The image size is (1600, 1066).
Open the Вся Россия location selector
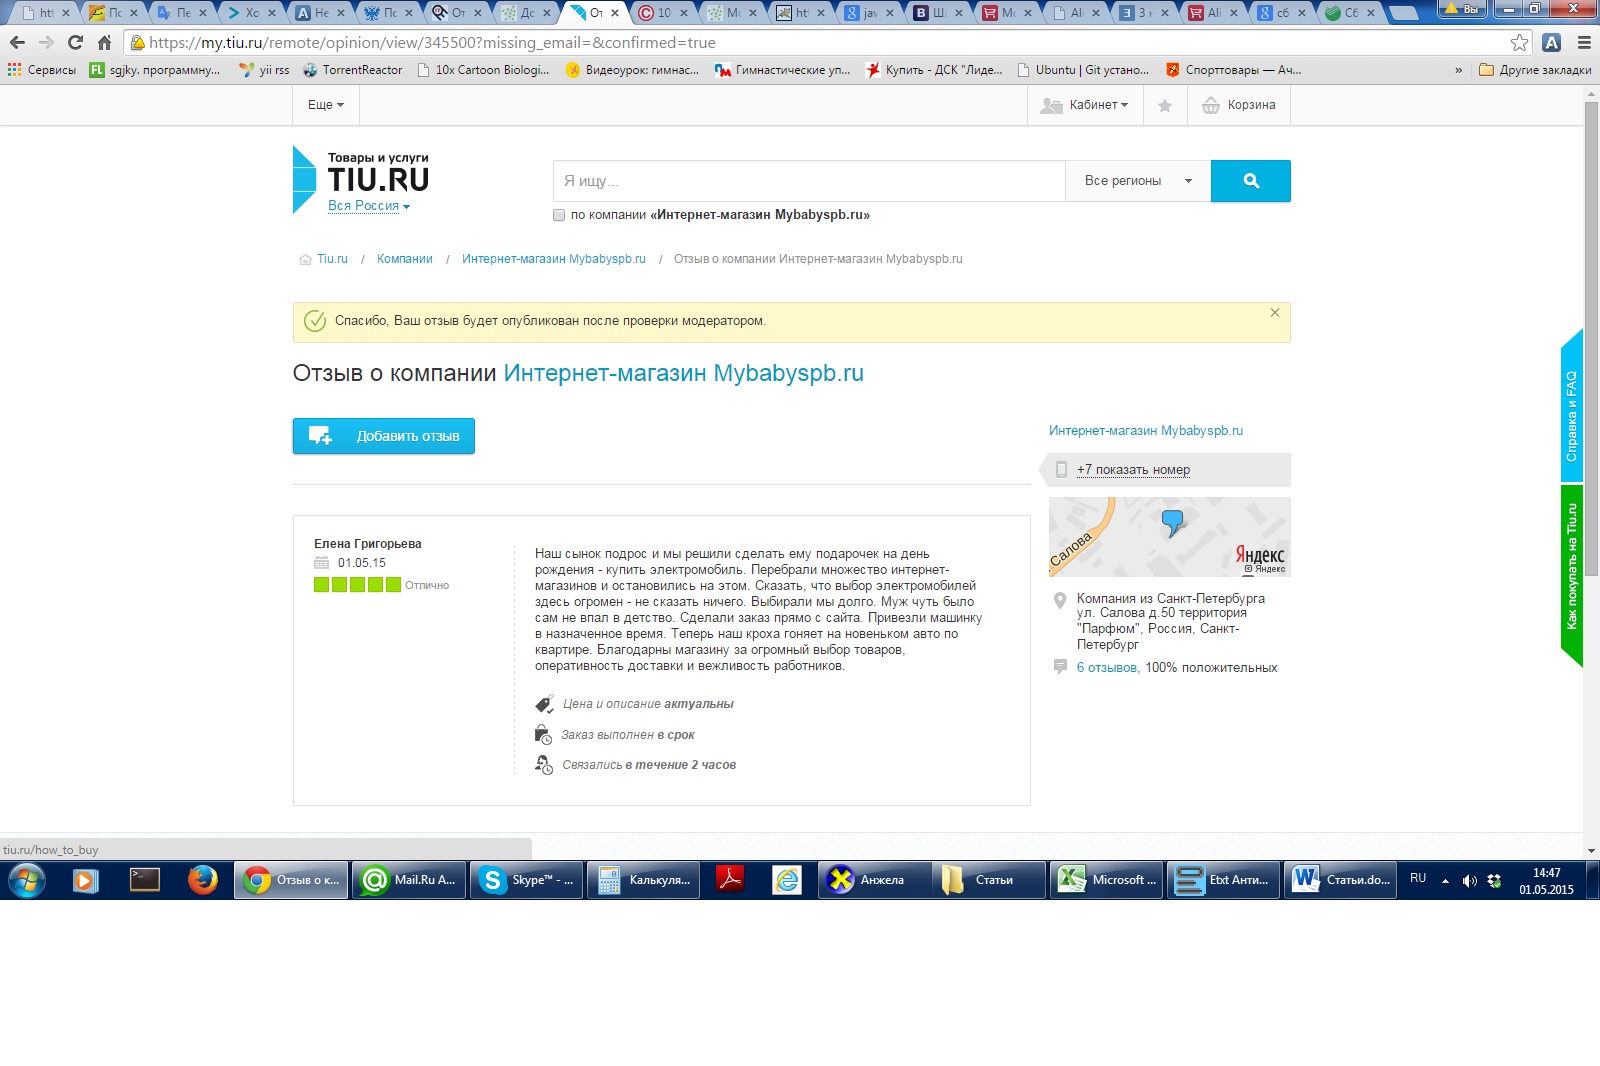[x=369, y=206]
